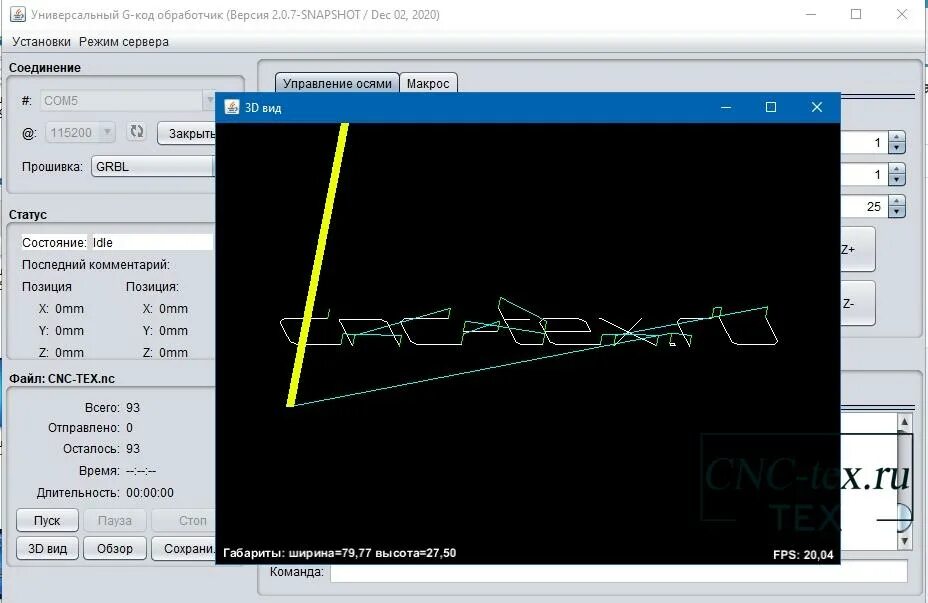Minimize the main G-code window
This screenshot has width=928, height=603.
tap(811, 14)
